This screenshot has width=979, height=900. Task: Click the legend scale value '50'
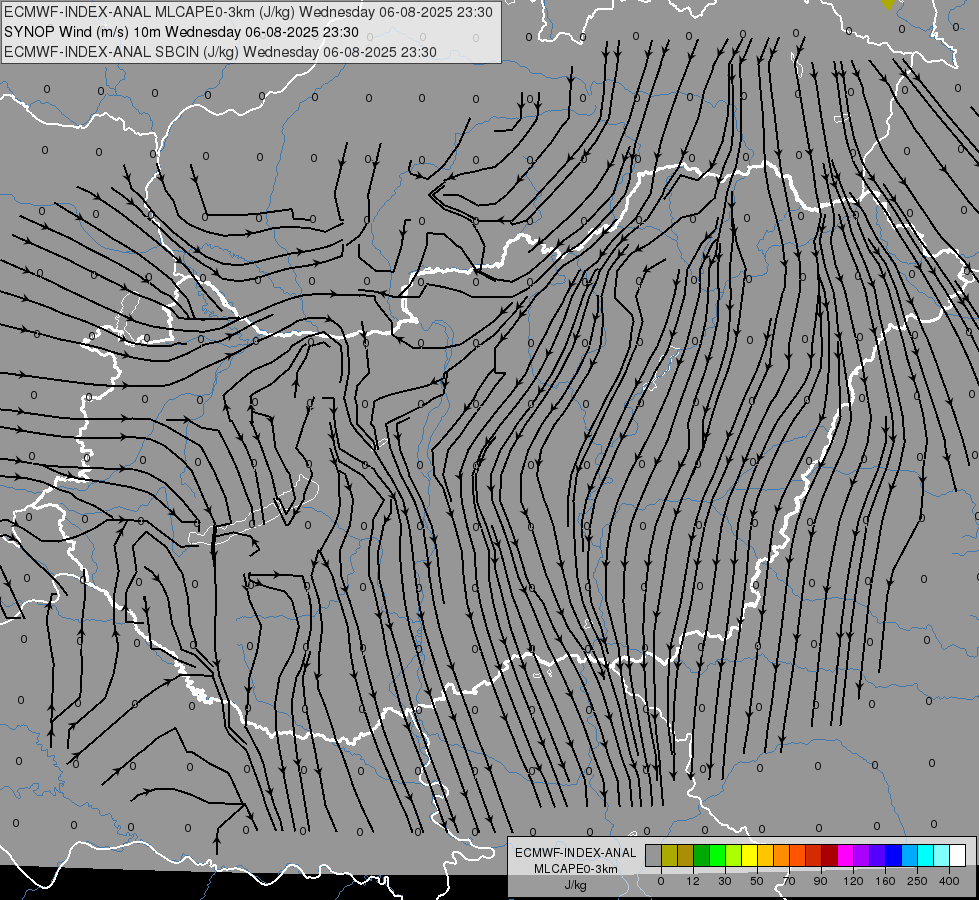(757, 881)
